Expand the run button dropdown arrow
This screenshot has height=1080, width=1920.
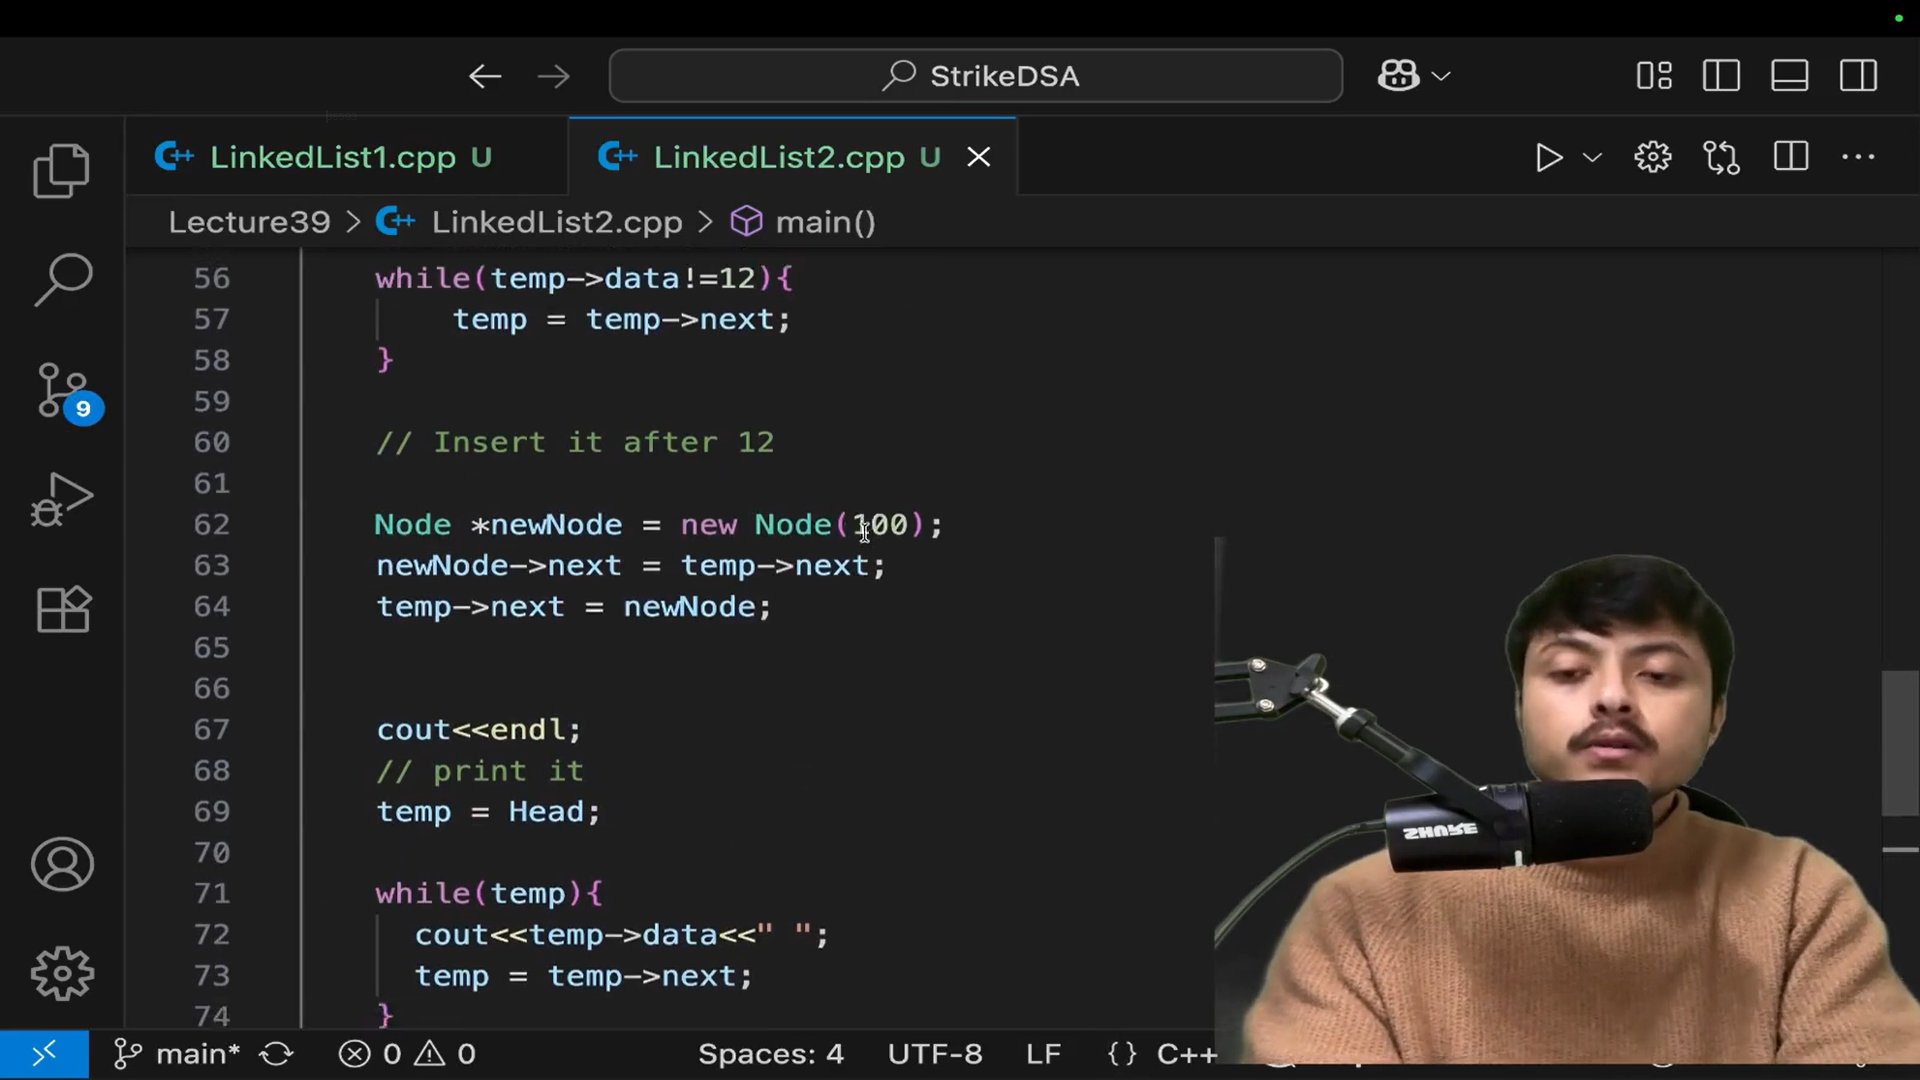(x=1592, y=158)
